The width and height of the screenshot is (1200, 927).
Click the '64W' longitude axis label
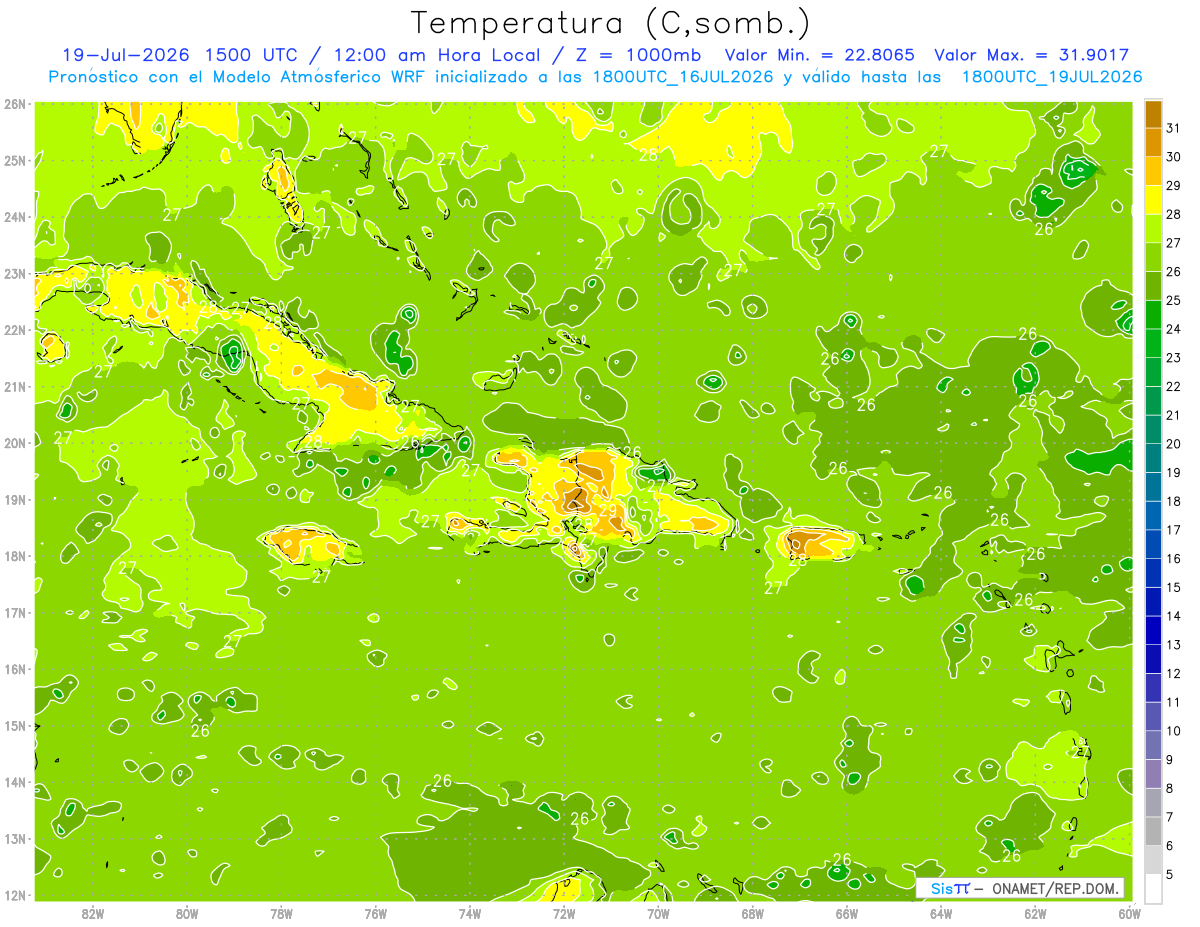point(940,912)
